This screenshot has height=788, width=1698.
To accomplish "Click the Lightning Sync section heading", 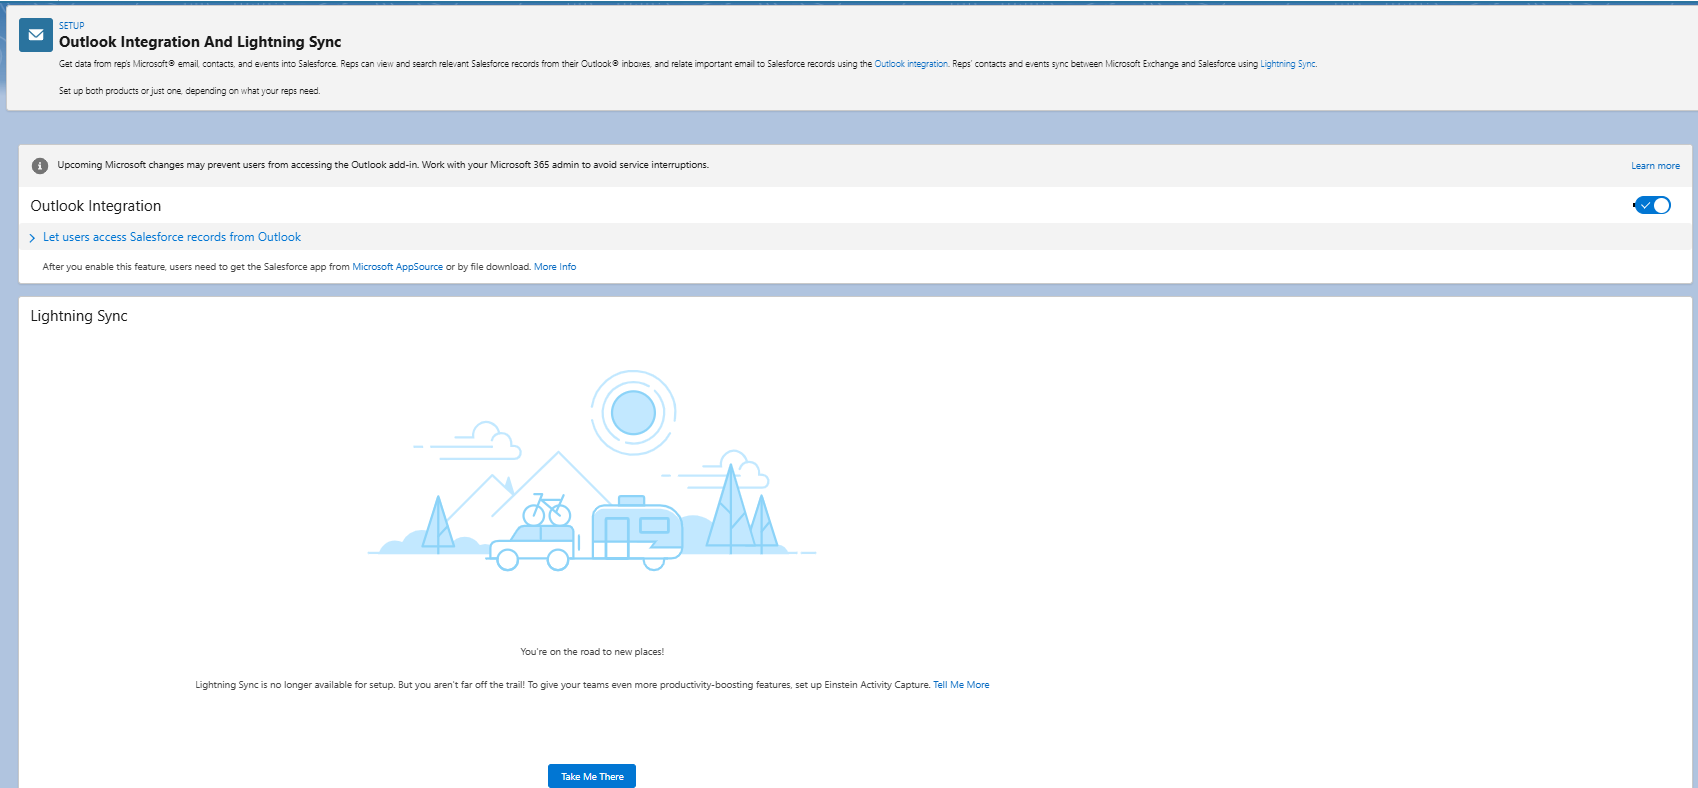I will [x=79, y=316].
